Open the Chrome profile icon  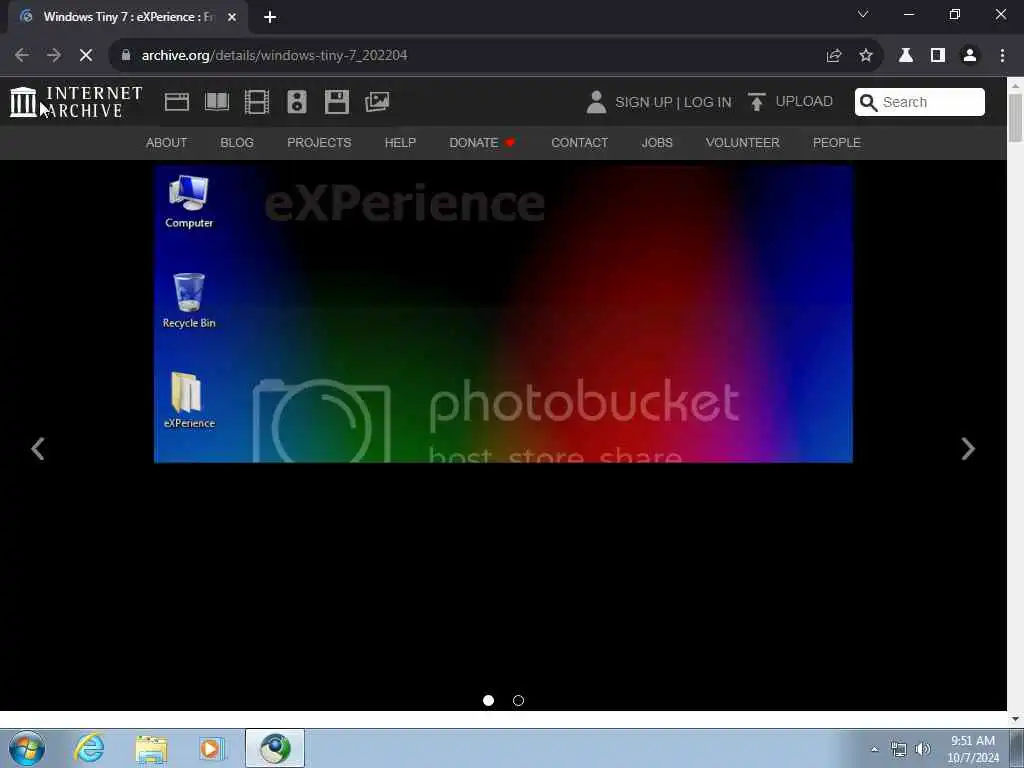coord(970,56)
